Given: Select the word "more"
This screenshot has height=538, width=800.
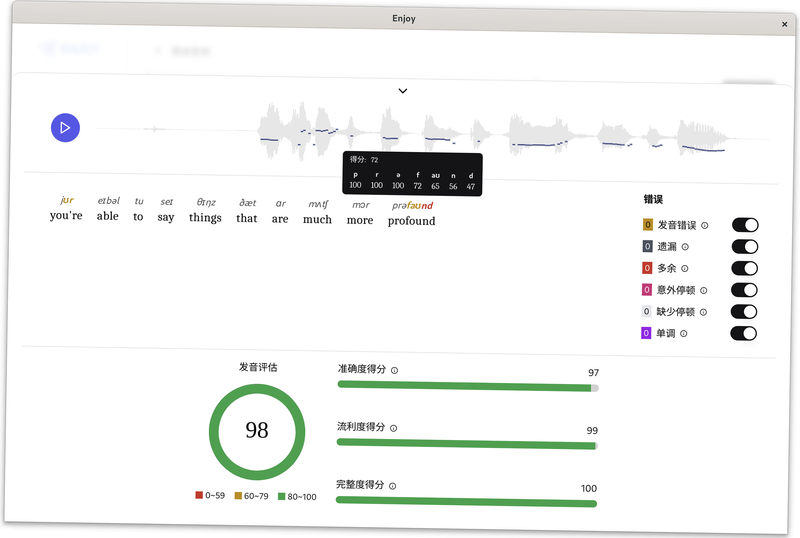Looking at the screenshot, I should (360, 221).
